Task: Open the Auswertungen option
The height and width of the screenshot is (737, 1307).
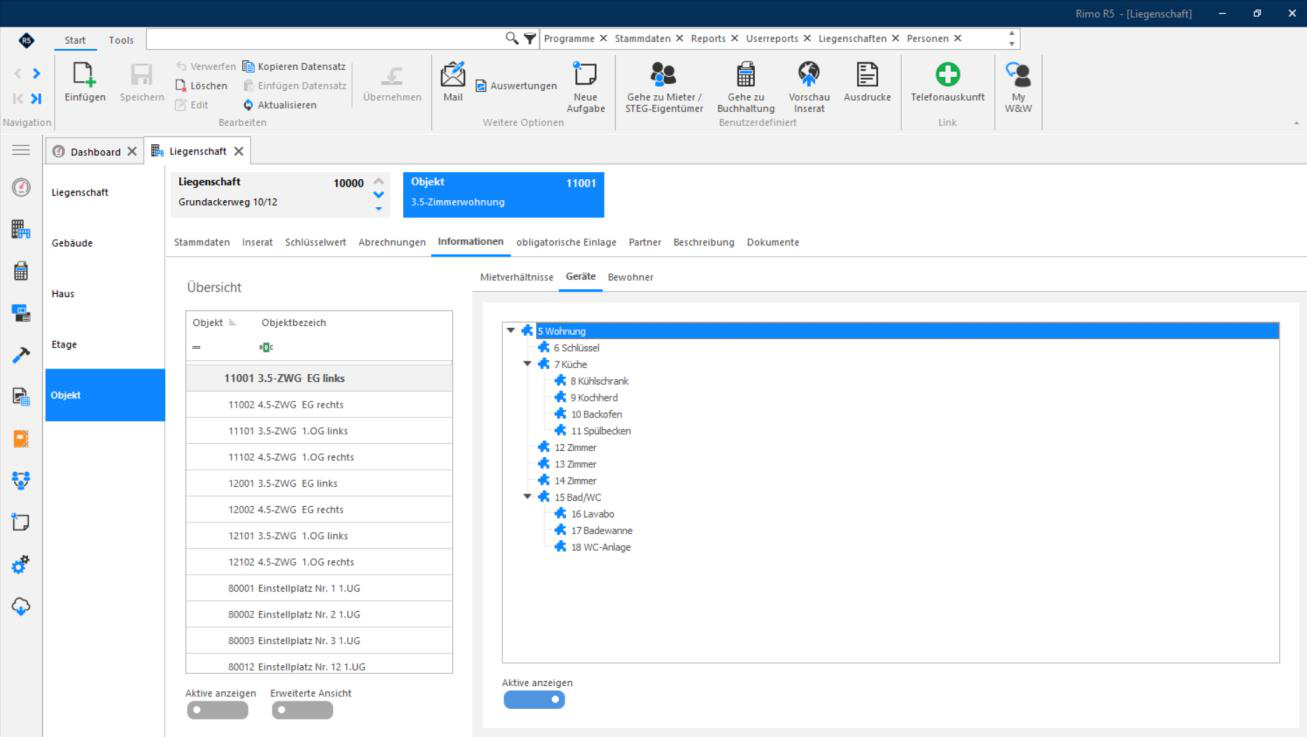Action: click(x=516, y=86)
